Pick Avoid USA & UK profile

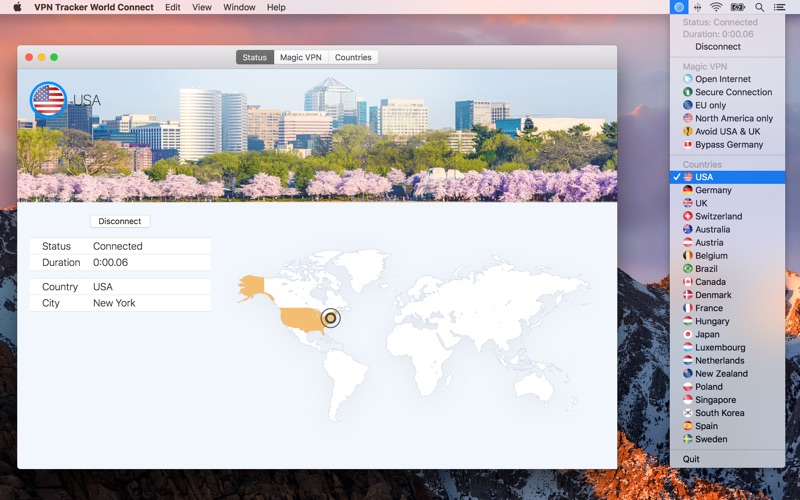pos(728,132)
